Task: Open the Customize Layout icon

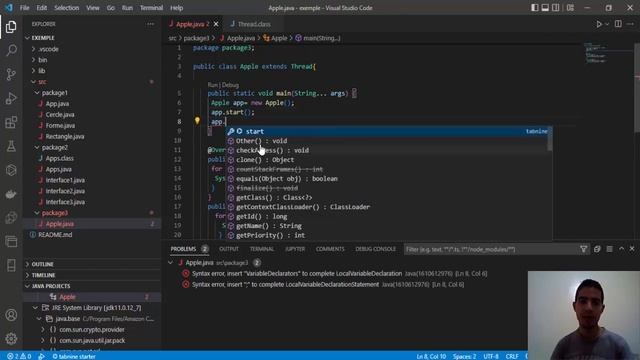Action: 570,8
